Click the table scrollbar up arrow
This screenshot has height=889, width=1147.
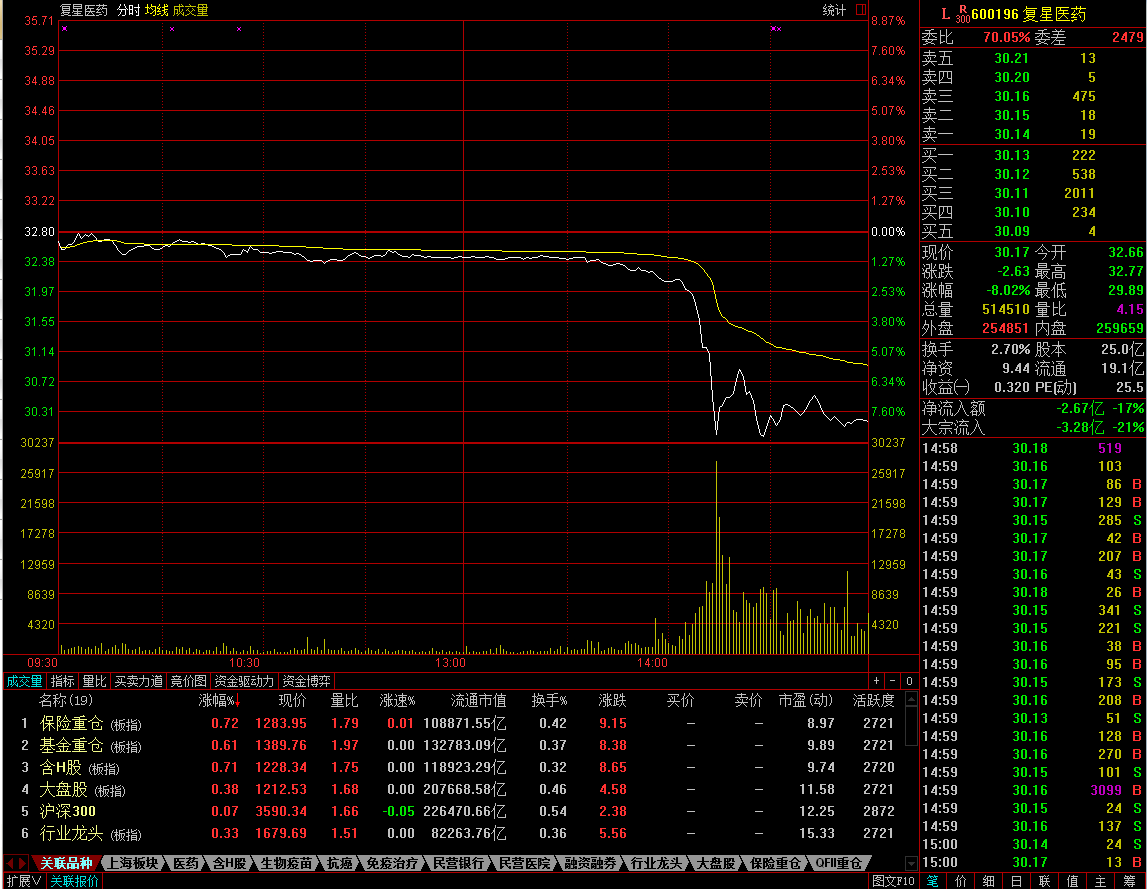[x=910, y=700]
